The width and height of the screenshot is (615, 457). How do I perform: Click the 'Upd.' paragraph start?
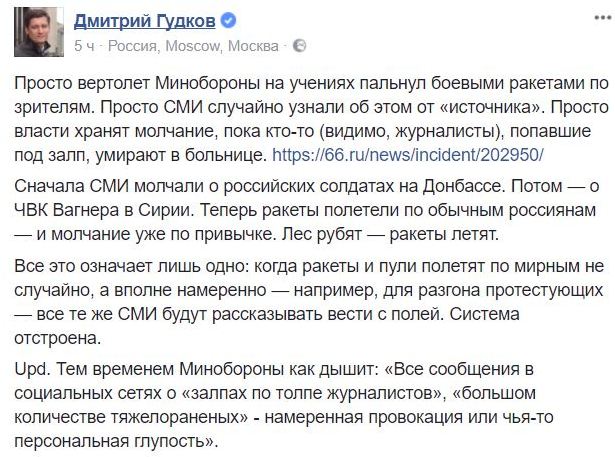point(32,370)
